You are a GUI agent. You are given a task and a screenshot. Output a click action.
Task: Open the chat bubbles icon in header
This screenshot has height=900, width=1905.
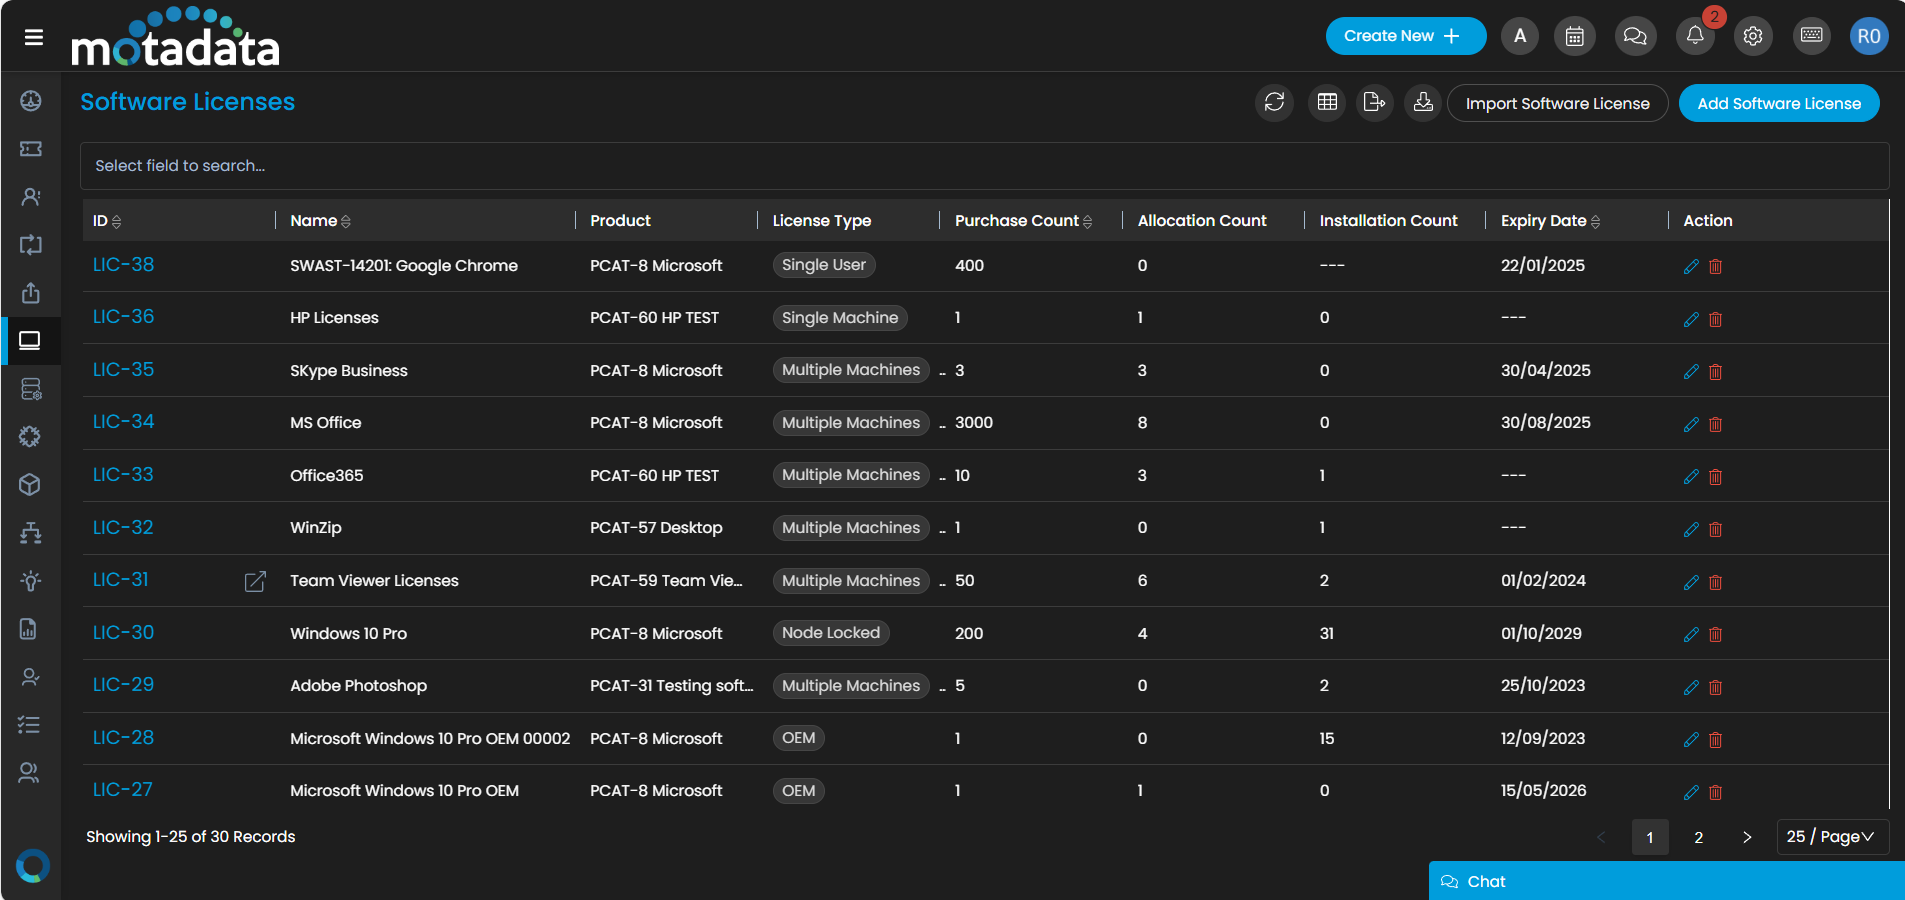click(x=1634, y=37)
